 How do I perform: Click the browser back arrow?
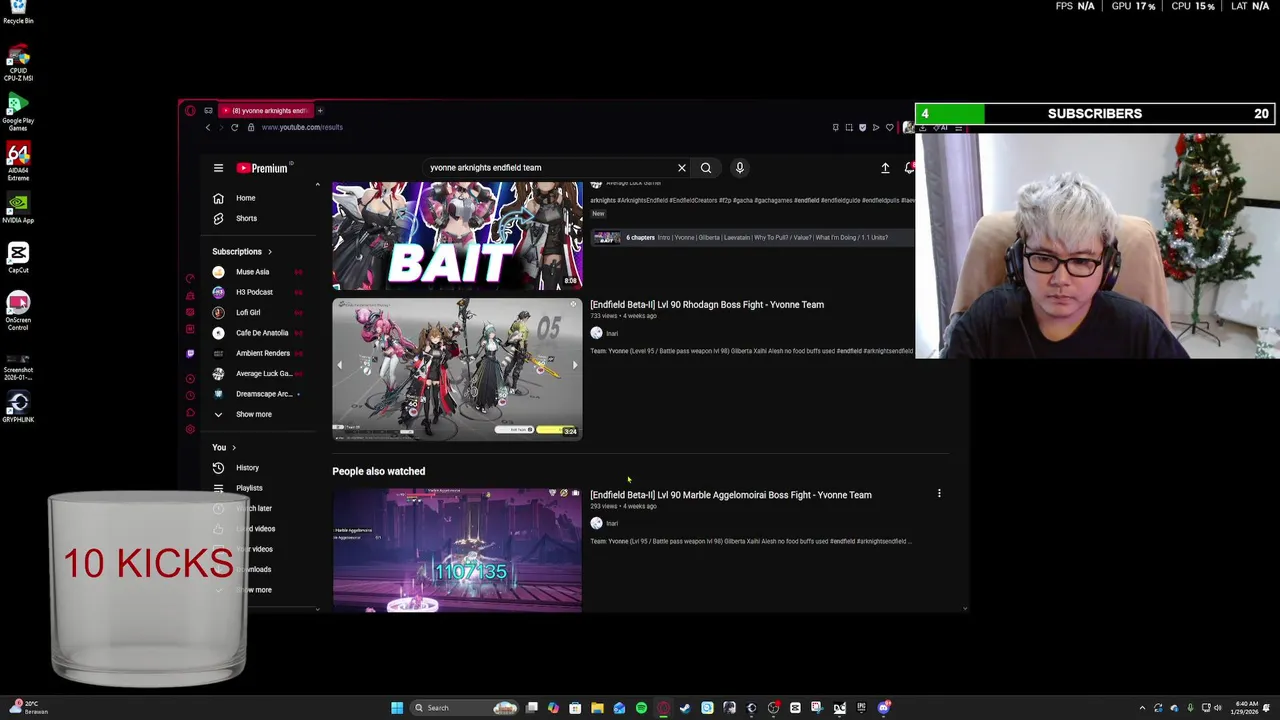click(x=208, y=127)
